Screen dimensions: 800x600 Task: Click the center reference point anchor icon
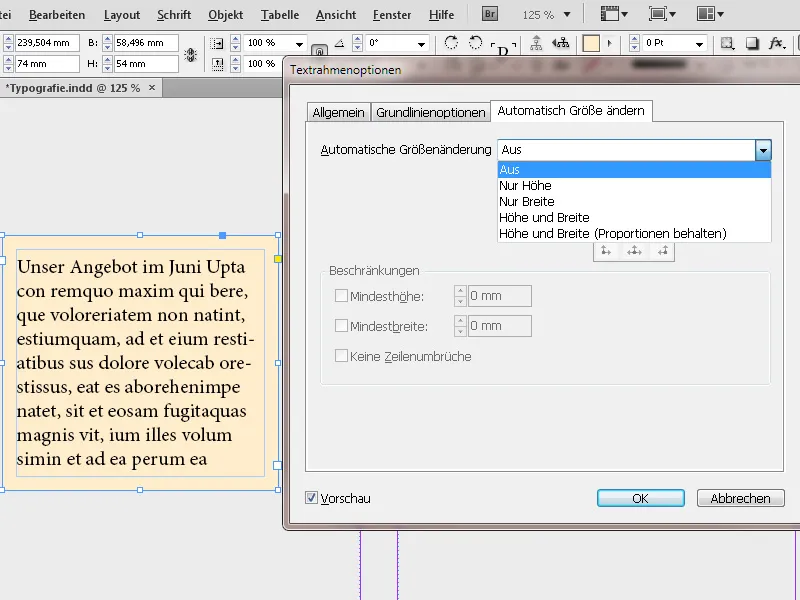tap(634, 251)
